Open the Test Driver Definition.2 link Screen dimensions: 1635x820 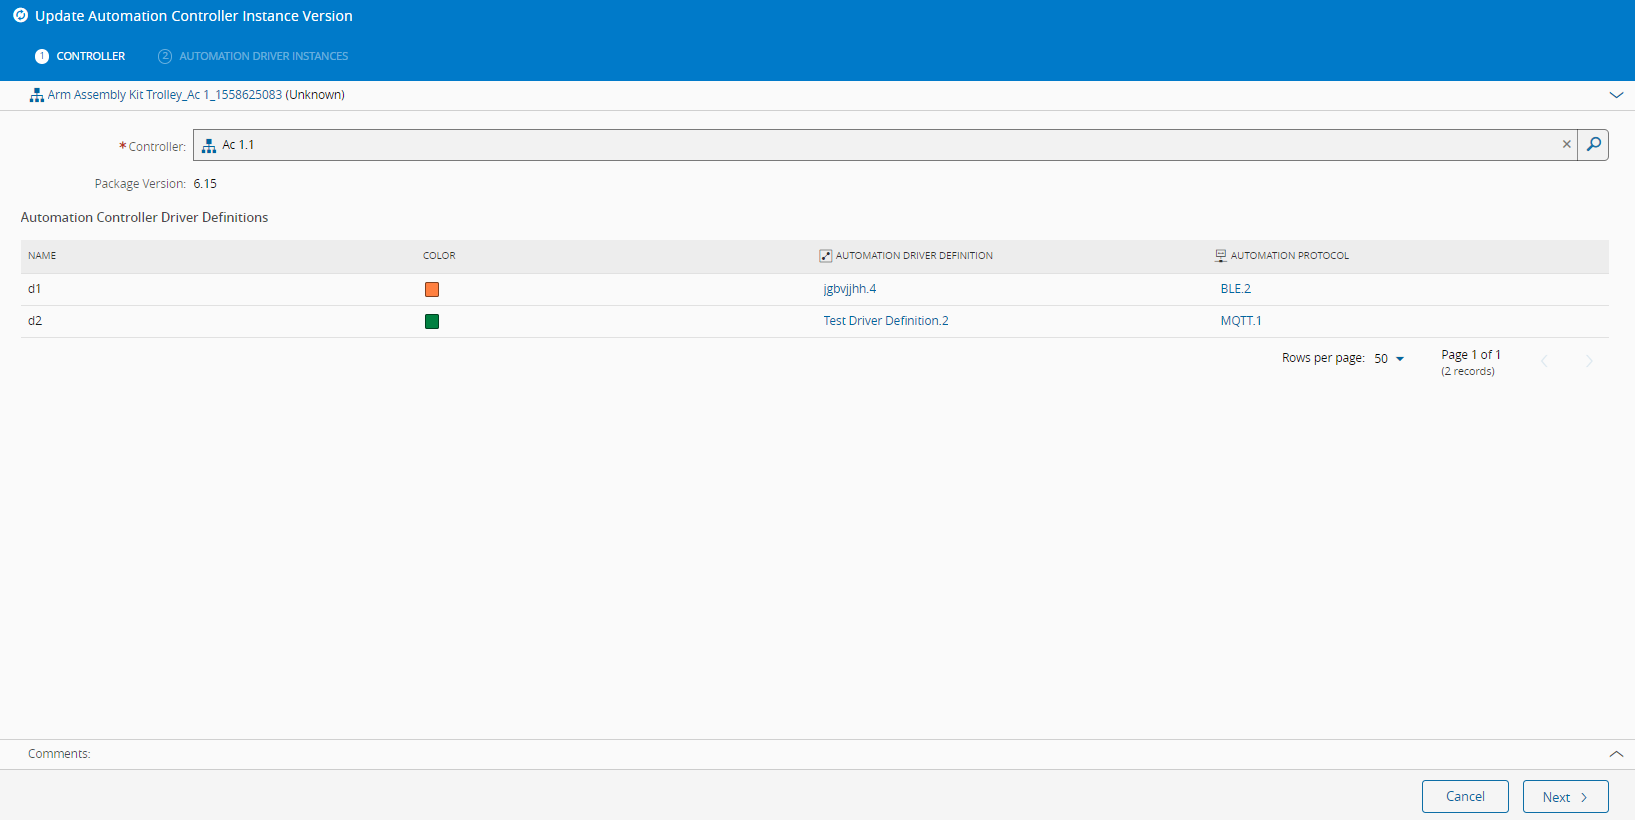click(x=886, y=321)
